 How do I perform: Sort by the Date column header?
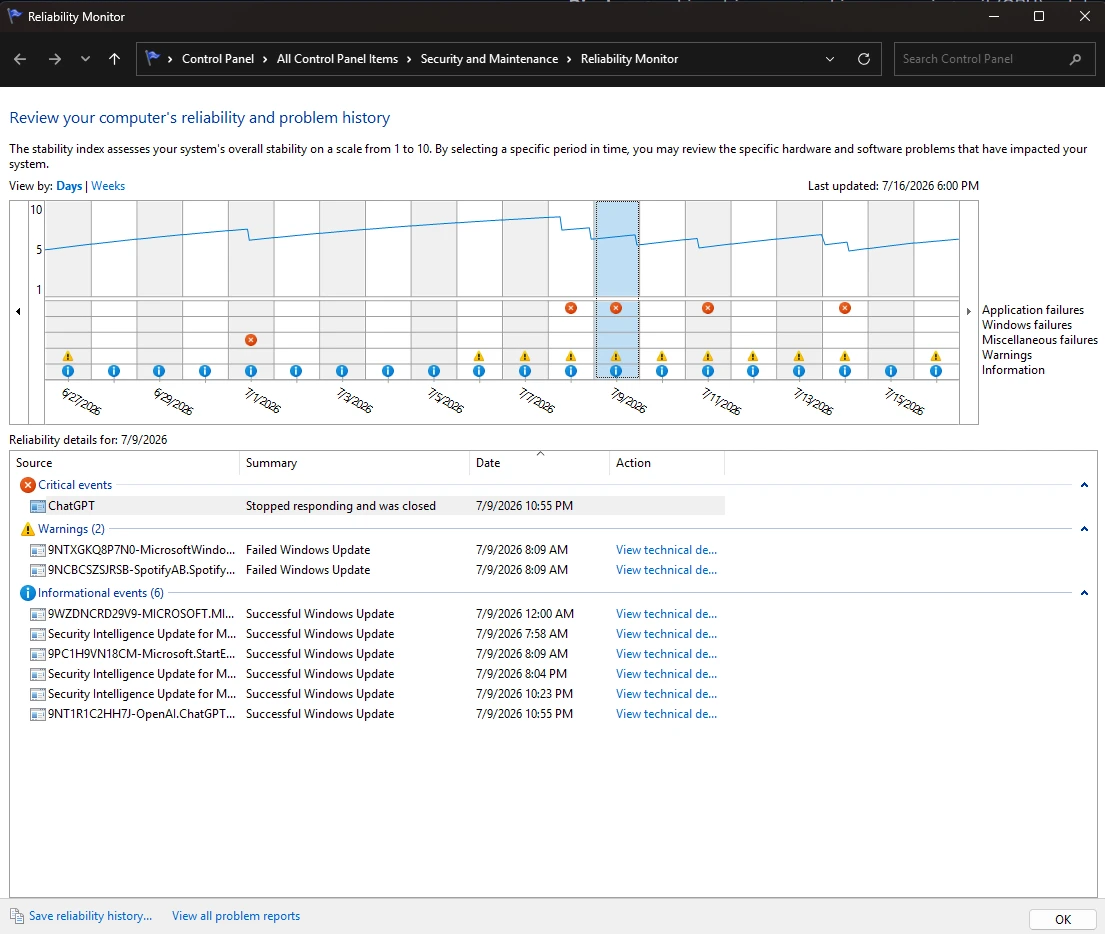tap(539, 463)
